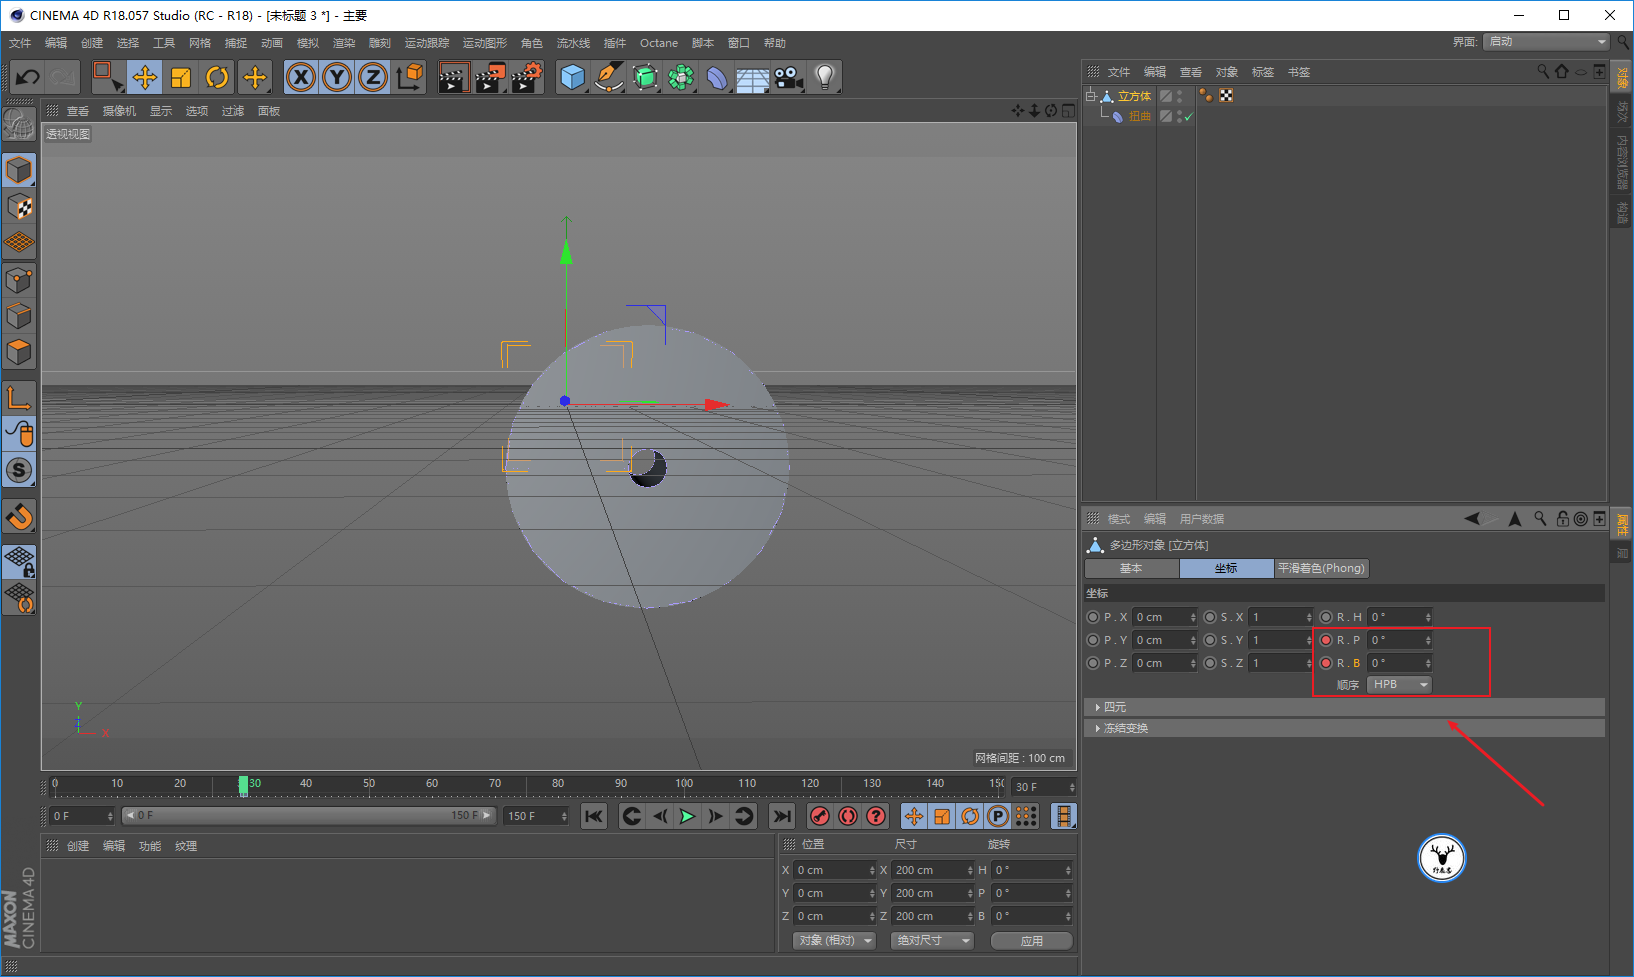Open the 摄像机 viewport menu

[x=119, y=111]
